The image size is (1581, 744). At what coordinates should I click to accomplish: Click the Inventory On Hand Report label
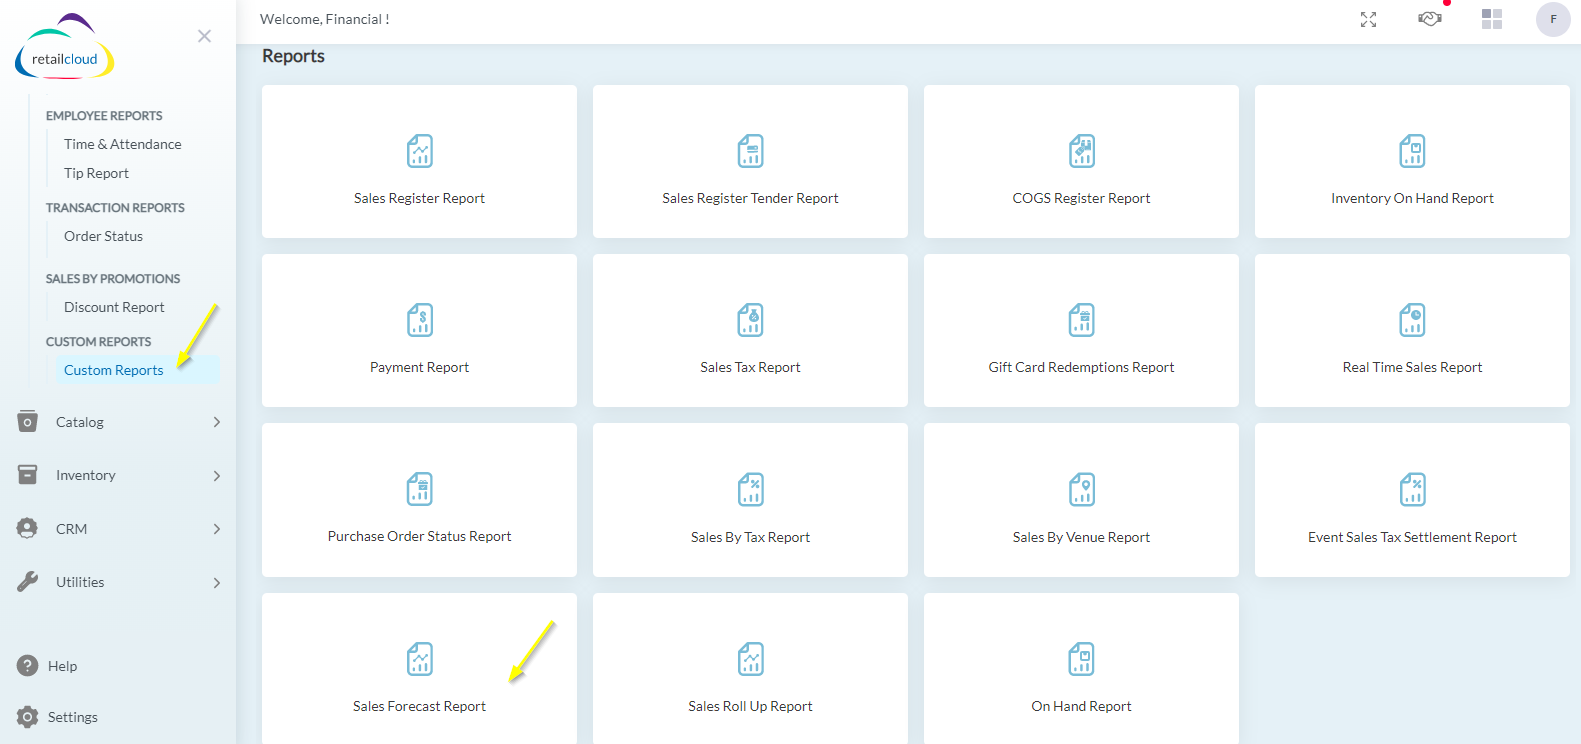[x=1412, y=198]
